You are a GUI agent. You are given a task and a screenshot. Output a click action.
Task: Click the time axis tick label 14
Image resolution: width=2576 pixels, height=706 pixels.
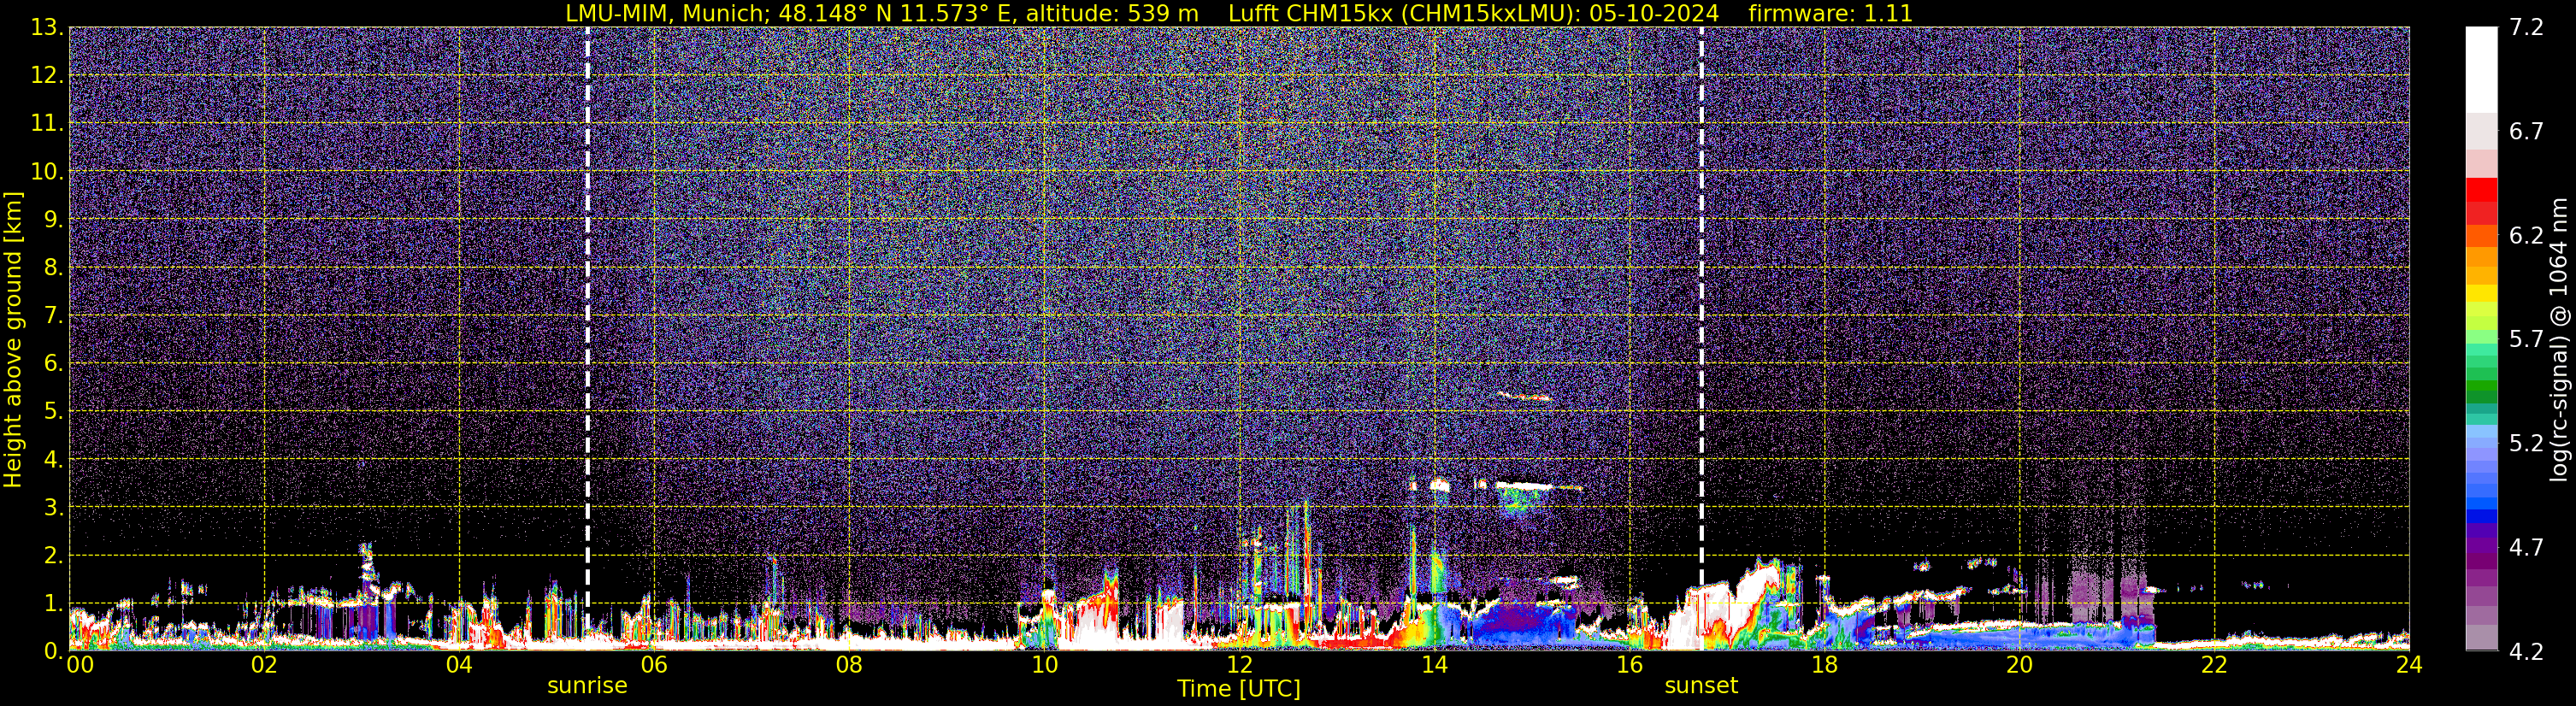[x=1434, y=665]
